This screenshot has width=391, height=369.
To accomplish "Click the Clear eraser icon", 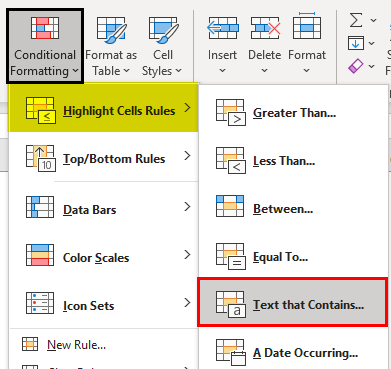I will click(x=356, y=66).
